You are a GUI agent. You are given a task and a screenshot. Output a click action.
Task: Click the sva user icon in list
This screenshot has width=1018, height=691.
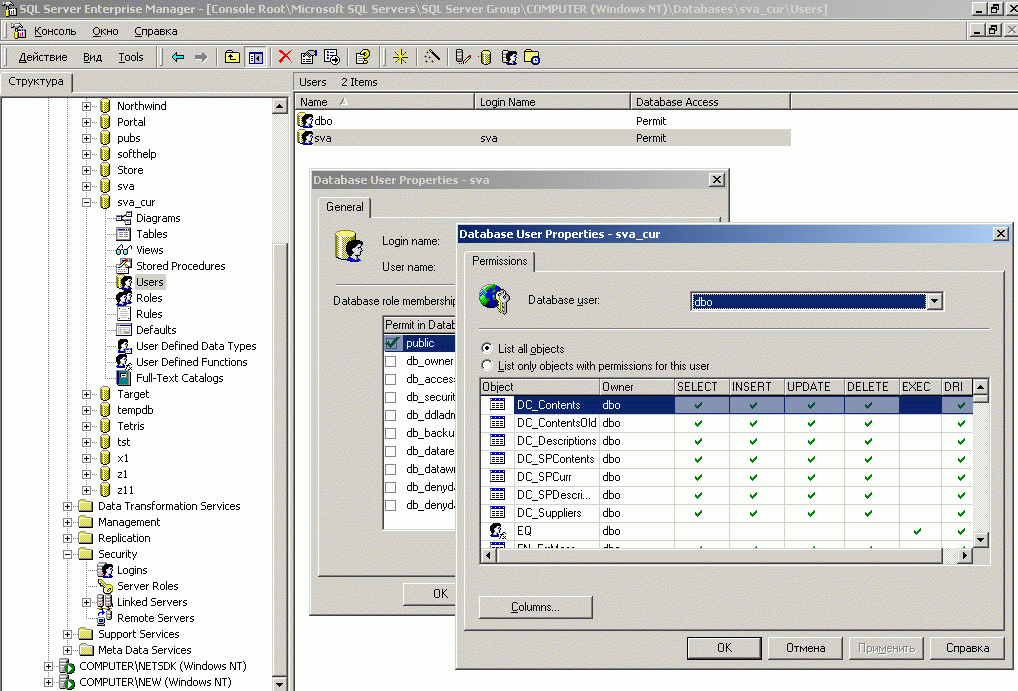click(305, 138)
